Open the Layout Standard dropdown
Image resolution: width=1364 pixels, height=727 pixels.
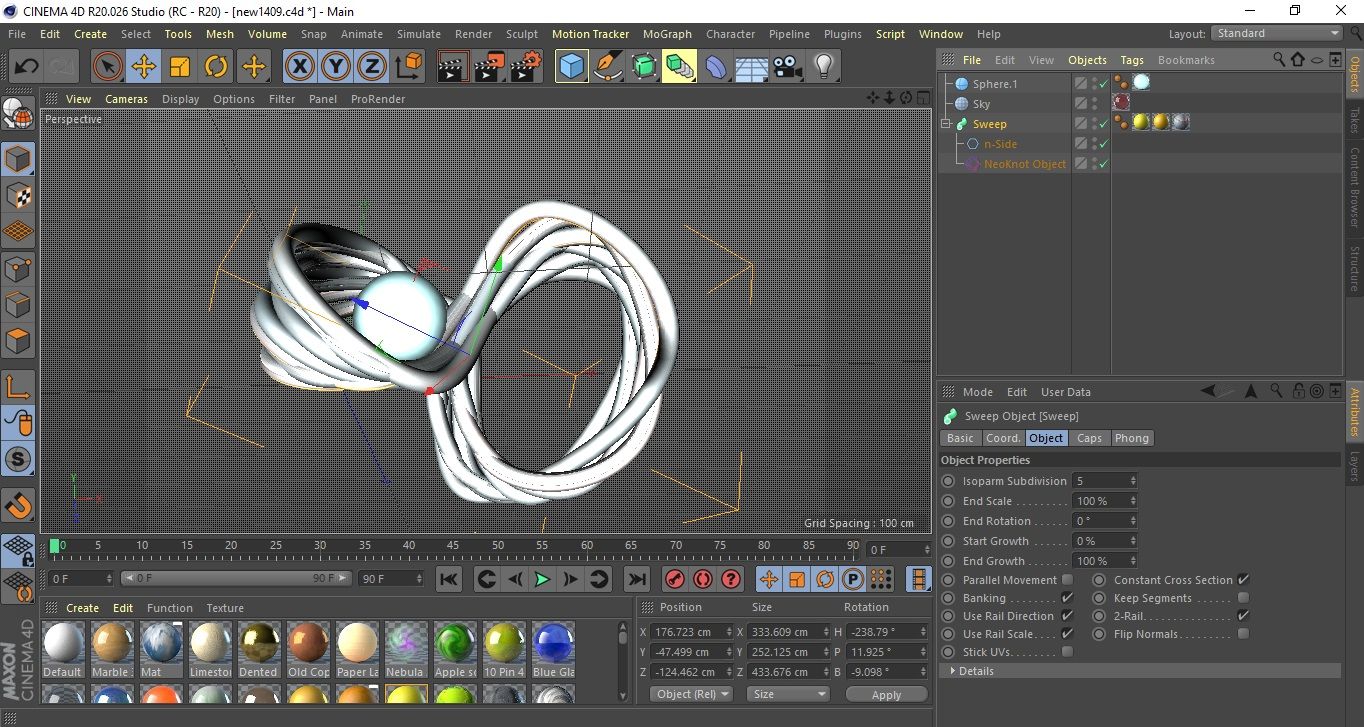[1277, 33]
